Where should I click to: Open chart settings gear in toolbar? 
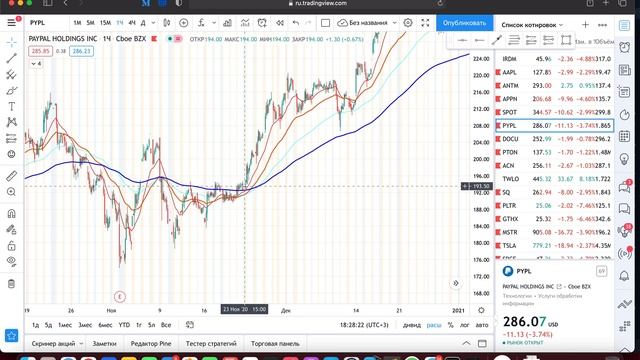[x=408, y=23]
